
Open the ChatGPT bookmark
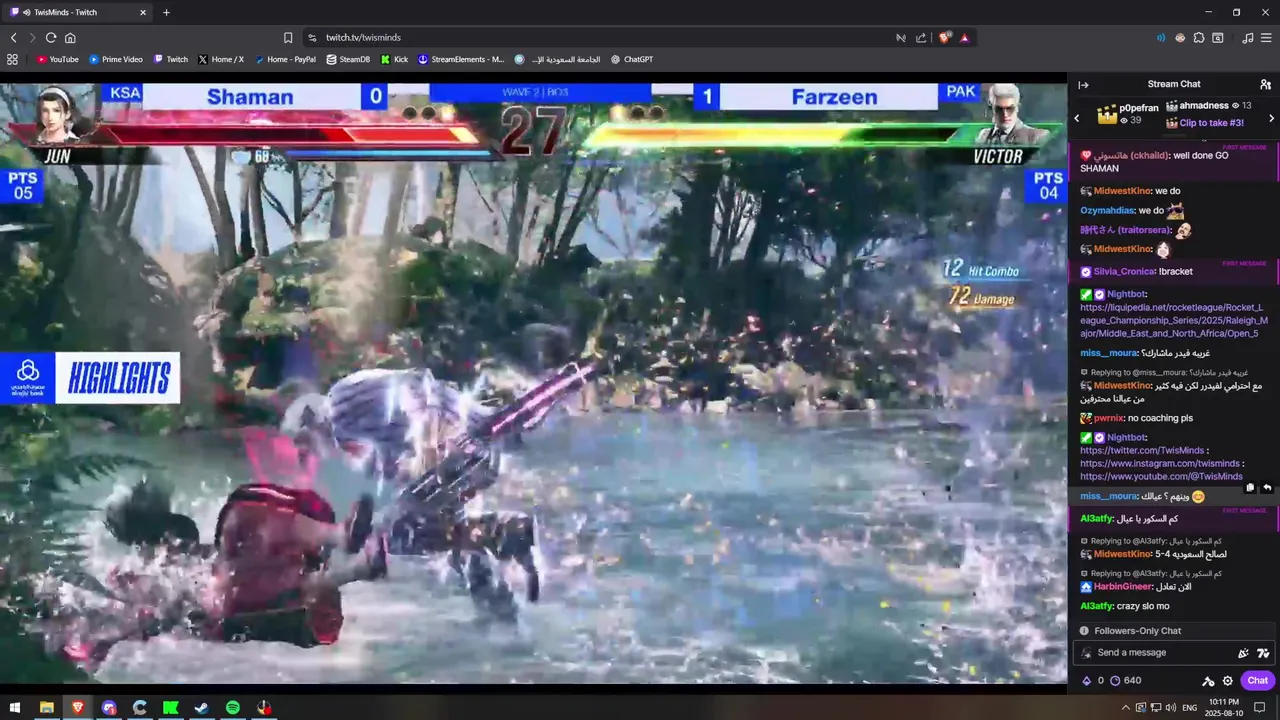click(x=632, y=60)
